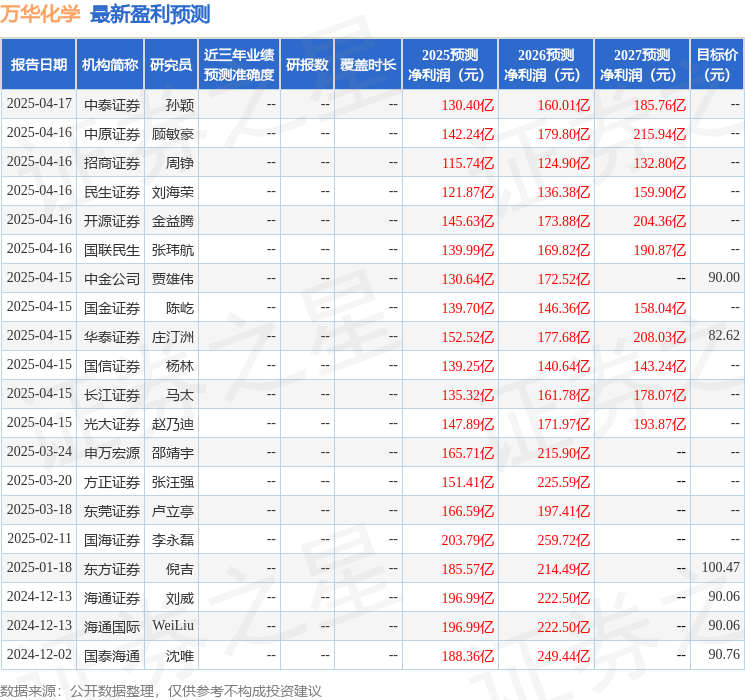Screen dimensions: 745x700
Task: Open the 中泰证券 institution entry
Action: coord(112,105)
